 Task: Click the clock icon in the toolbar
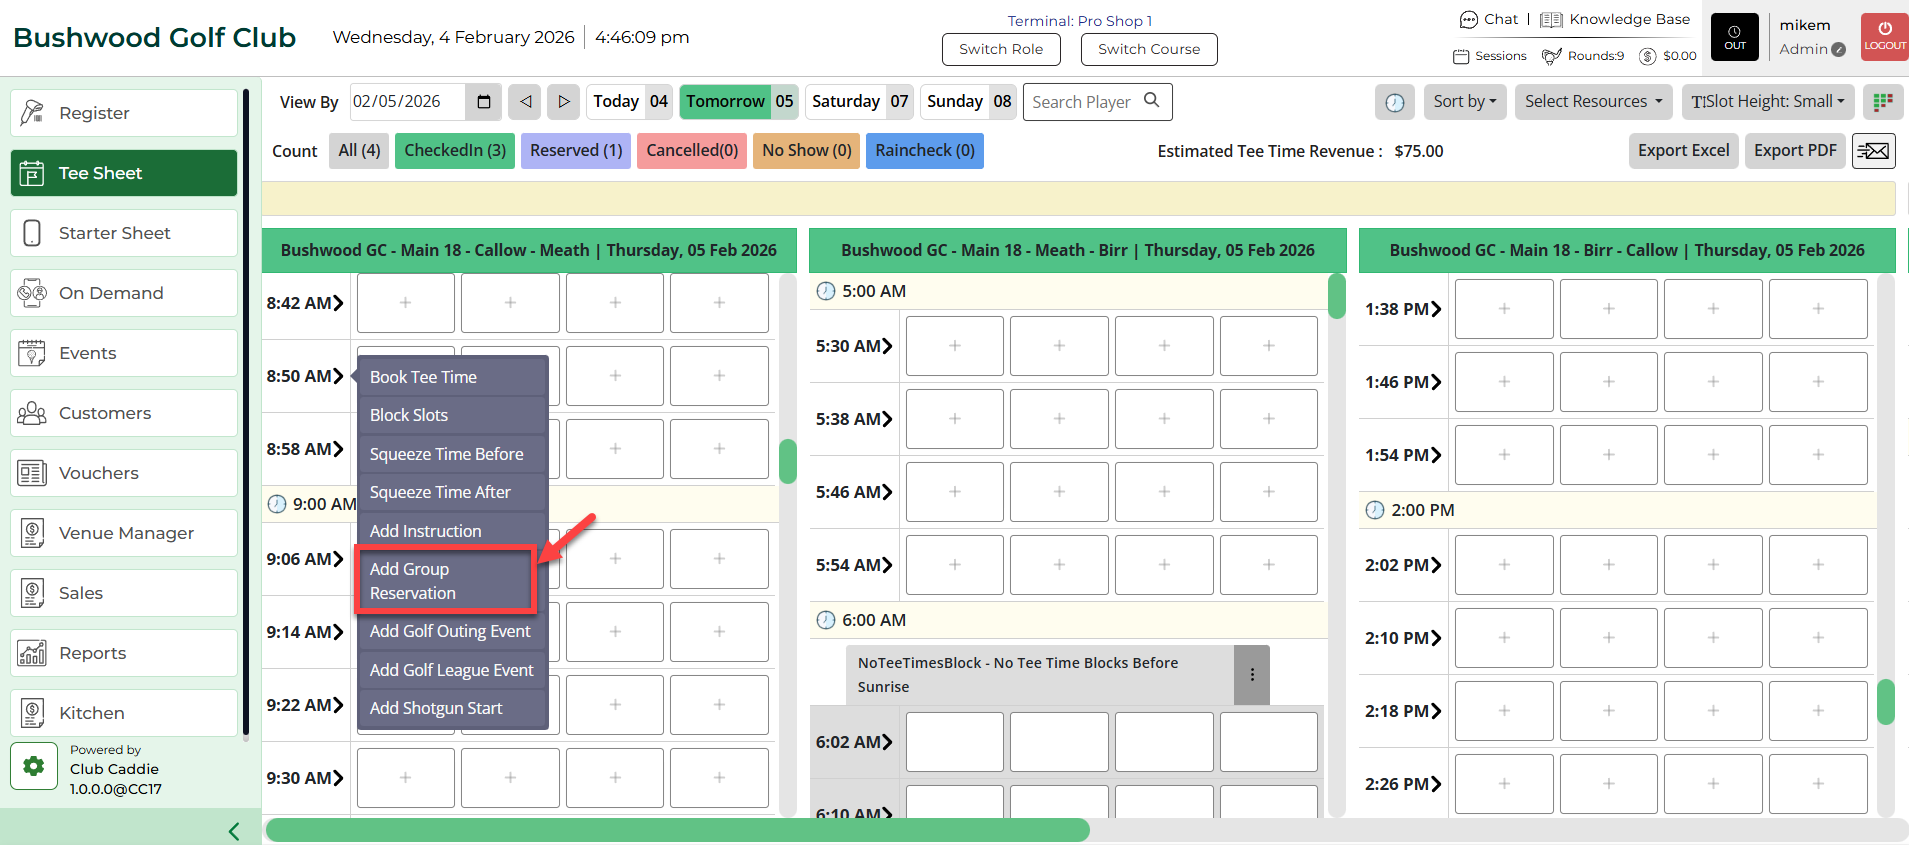pyautogui.click(x=1394, y=102)
